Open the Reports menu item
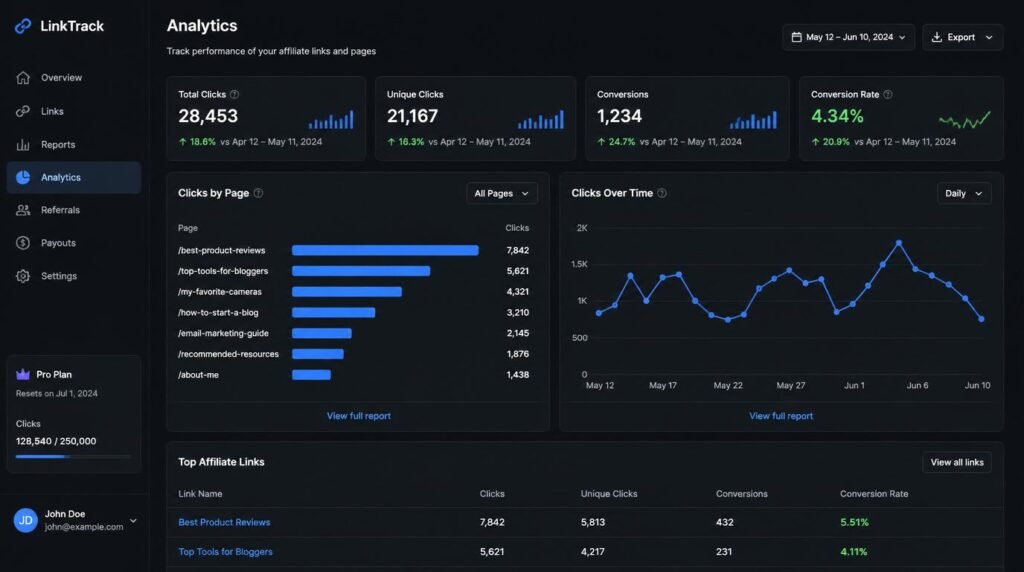Viewport: 1024px width, 572px height. (74, 144)
